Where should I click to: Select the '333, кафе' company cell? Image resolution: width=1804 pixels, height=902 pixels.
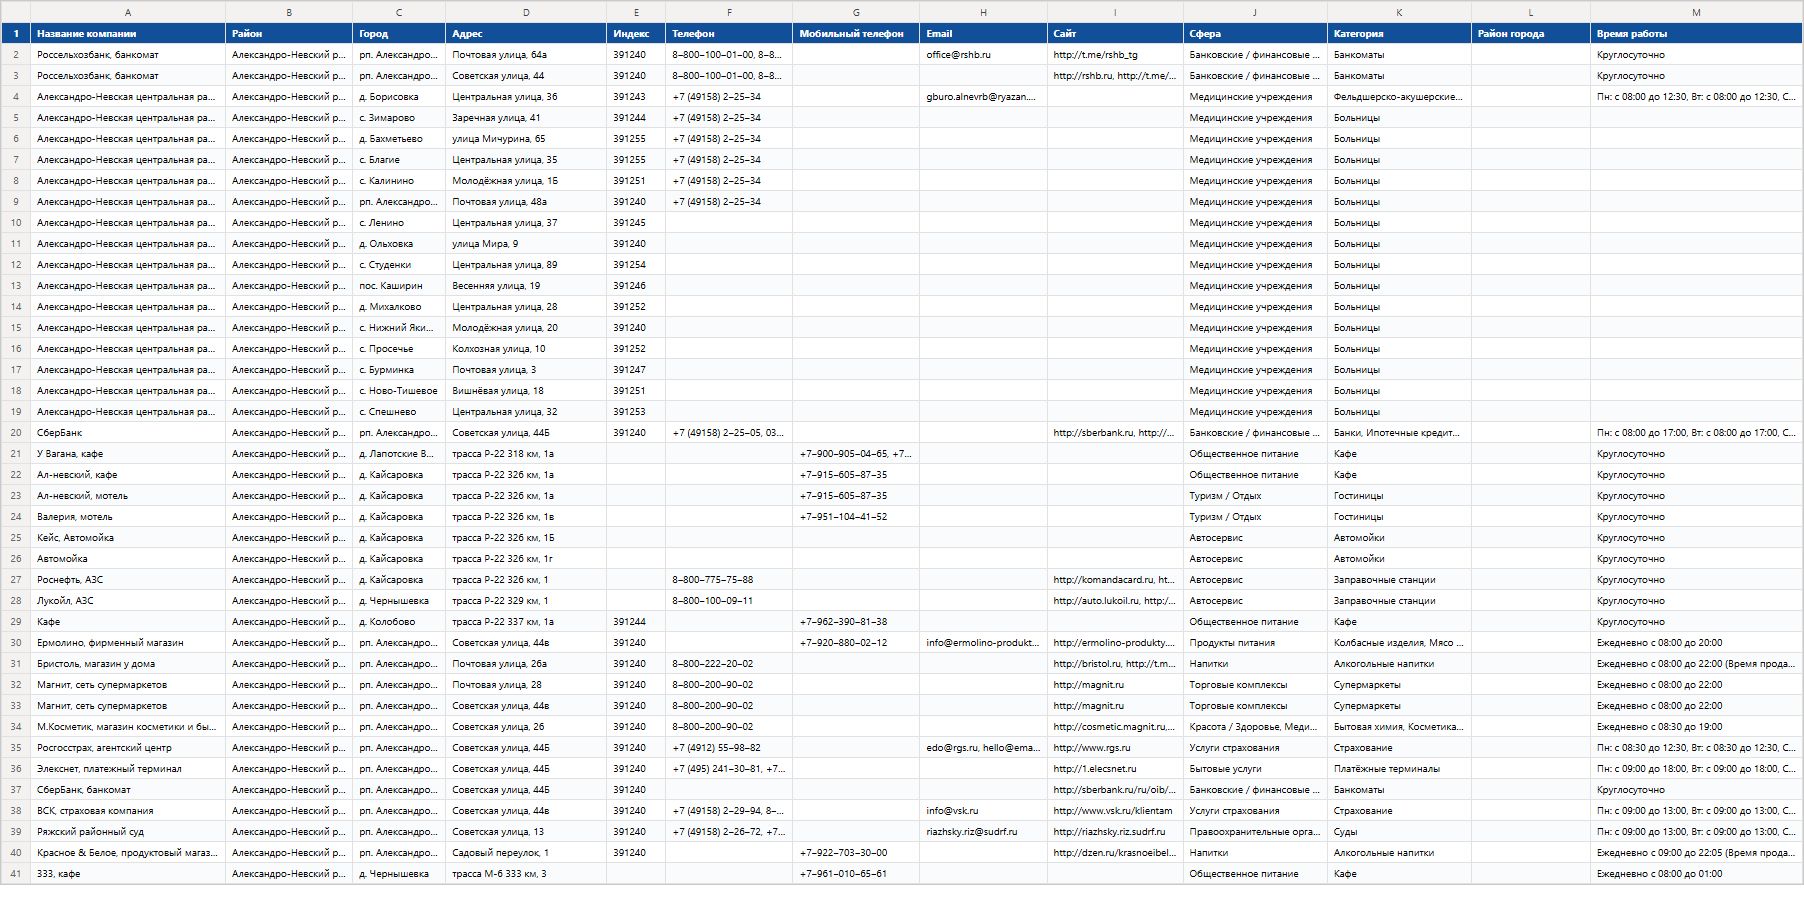128,874
